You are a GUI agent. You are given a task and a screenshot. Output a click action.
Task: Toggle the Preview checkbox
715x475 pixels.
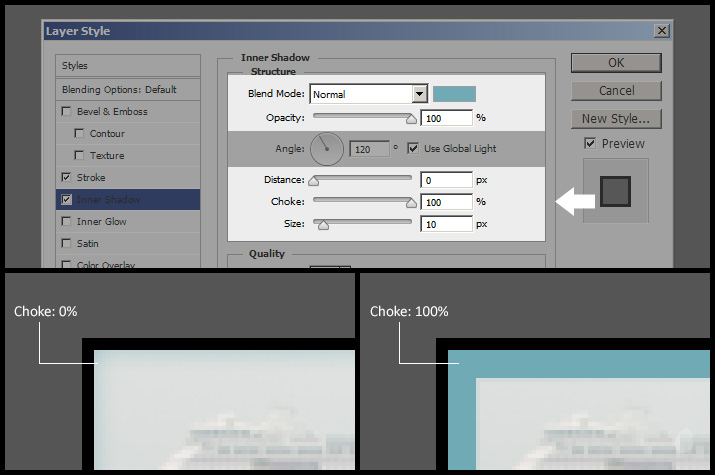point(590,144)
